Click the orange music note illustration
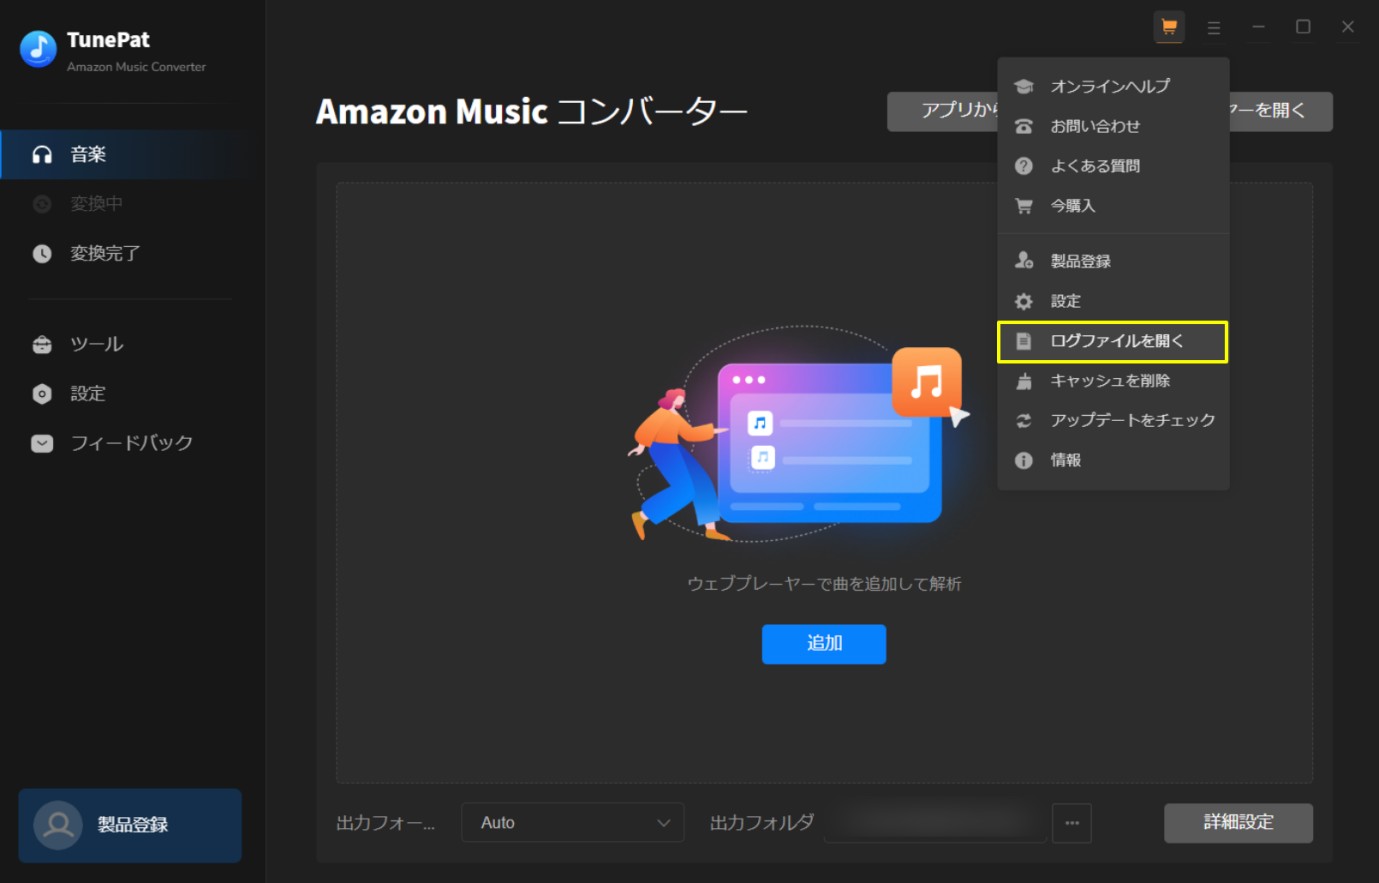This screenshot has height=883, width=1379. pyautogui.click(x=927, y=382)
